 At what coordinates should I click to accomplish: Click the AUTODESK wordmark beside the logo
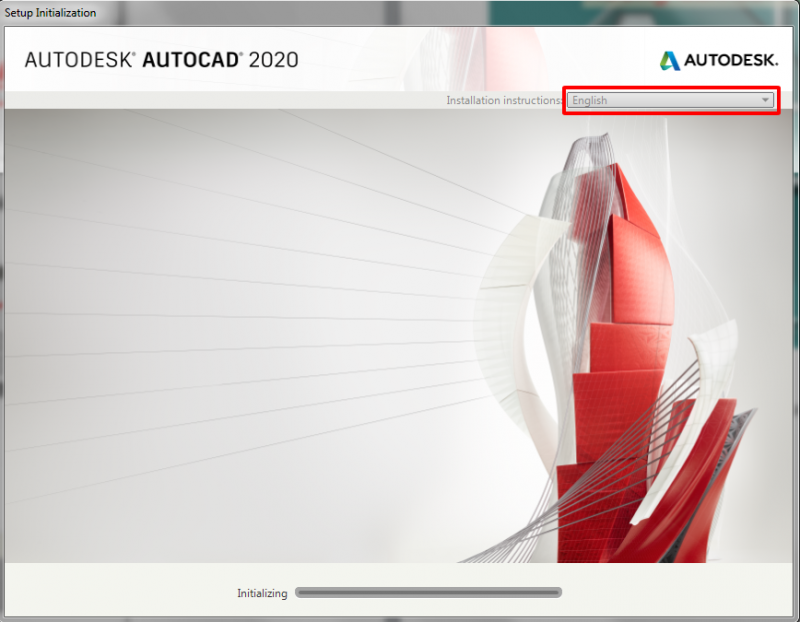[x=731, y=60]
